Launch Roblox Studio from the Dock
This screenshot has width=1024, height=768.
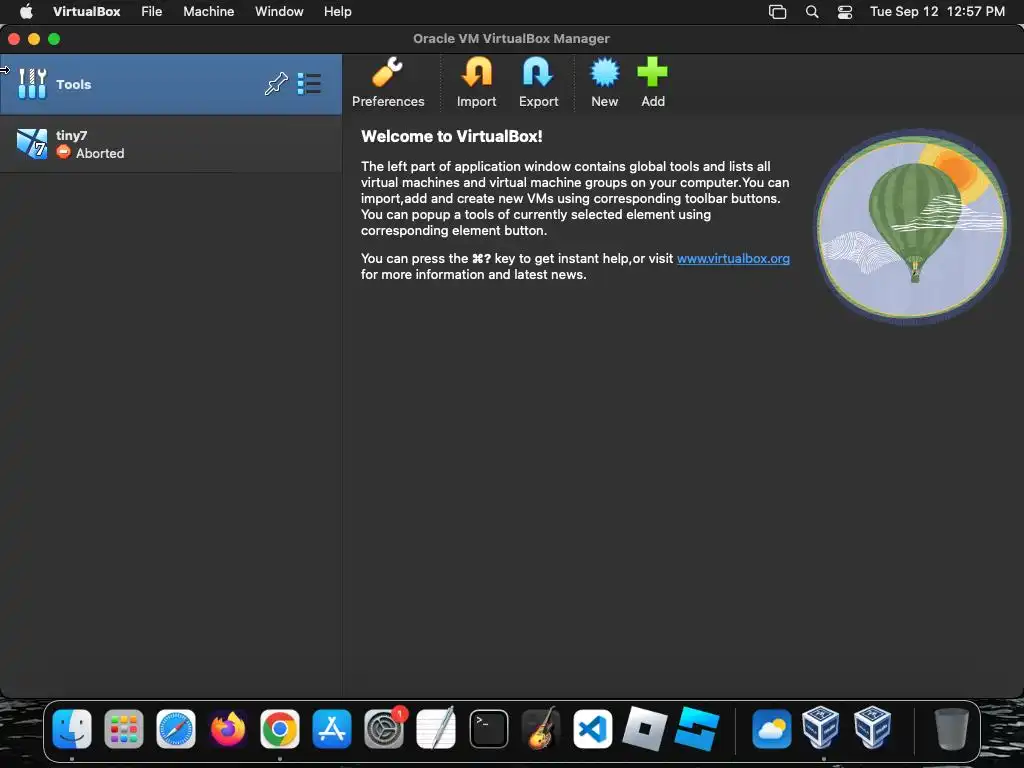coord(697,729)
